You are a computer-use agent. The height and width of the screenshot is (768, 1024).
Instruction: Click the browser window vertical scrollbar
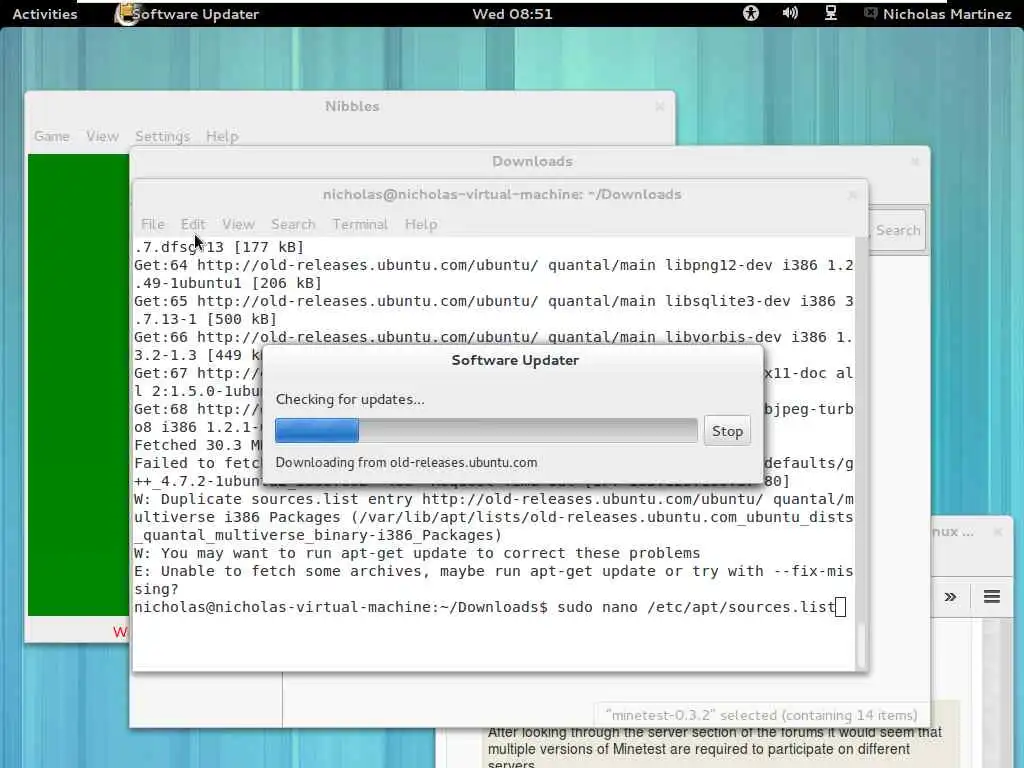[x=998, y=692]
